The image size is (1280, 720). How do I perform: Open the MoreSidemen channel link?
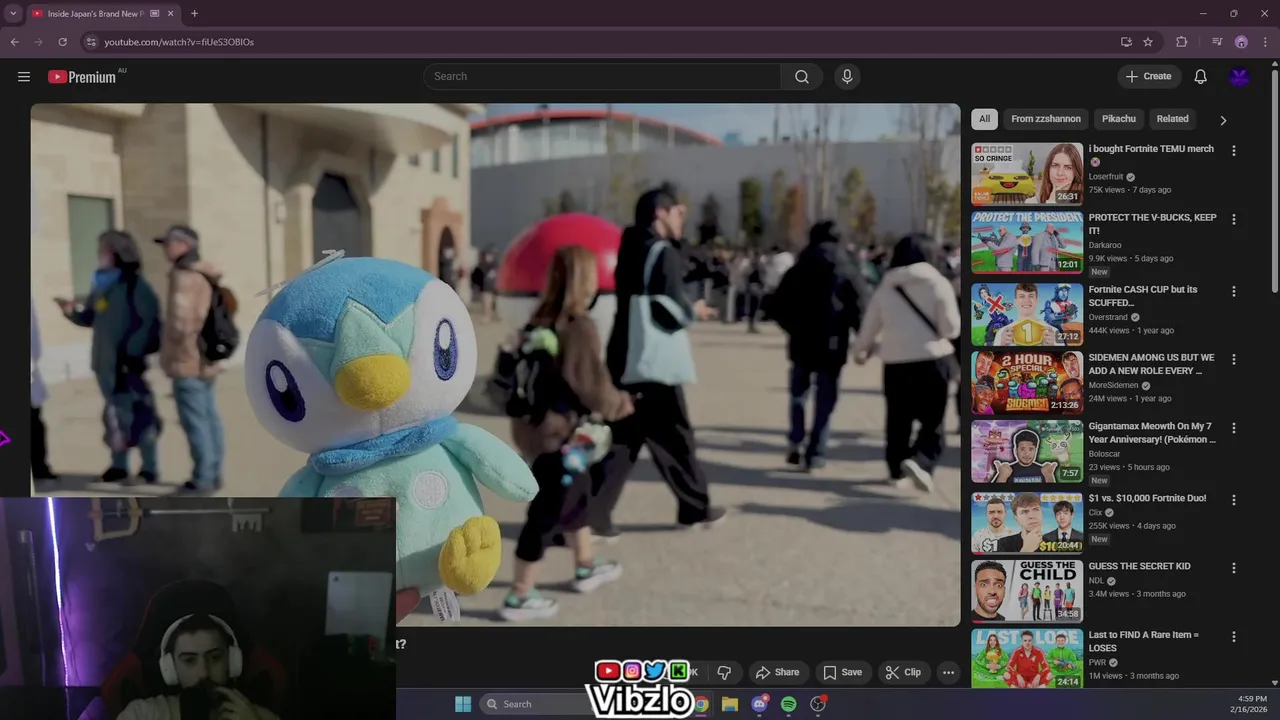click(x=1114, y=385)
